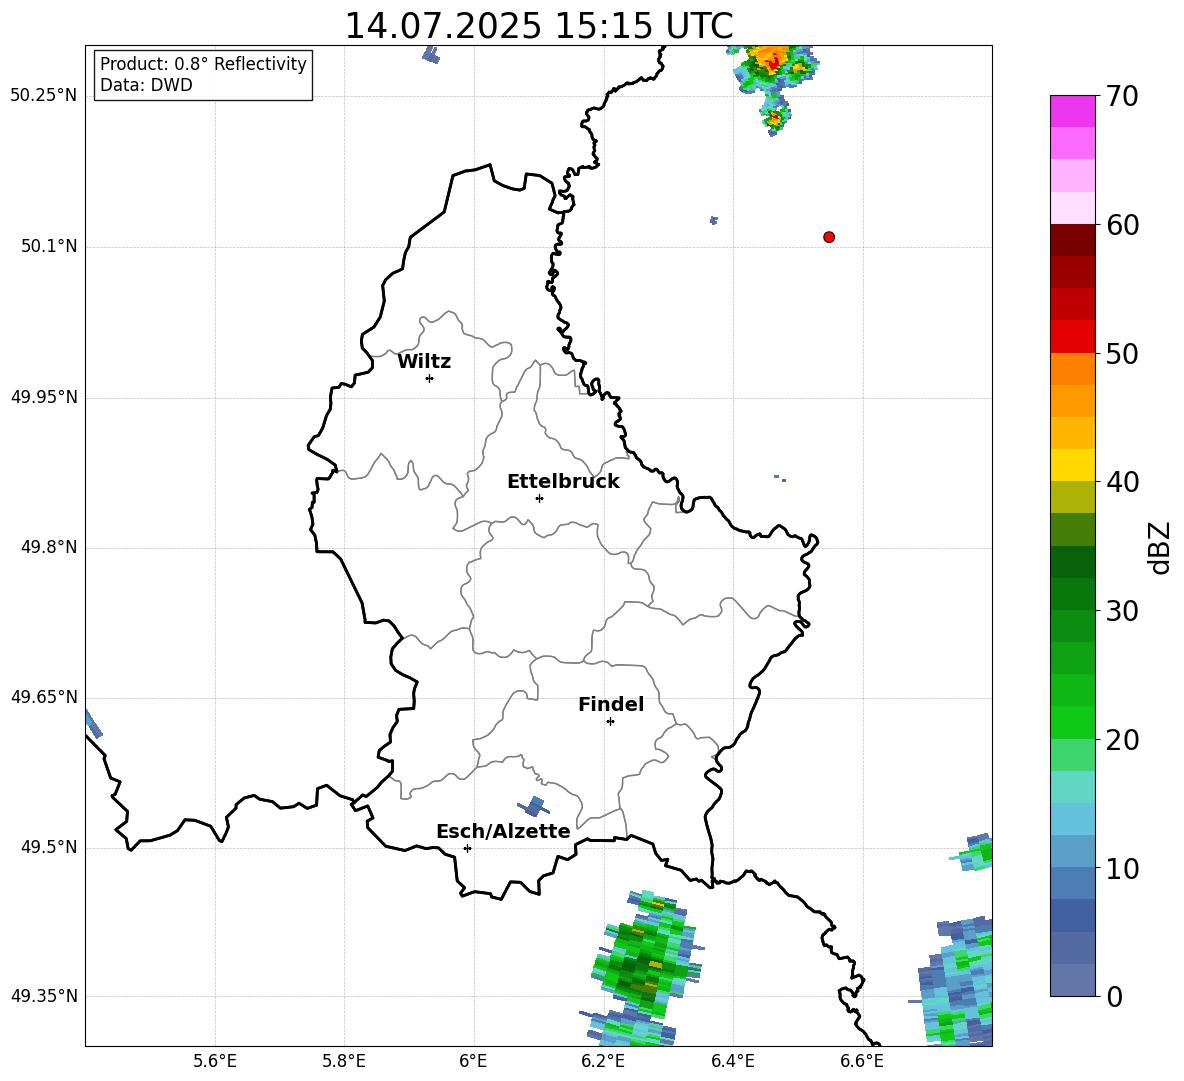Image resolution: width=1184 pixels, height=1081 pixels.
Task: Click the 5.6°E longitude label
Action: pos(215,1061)
